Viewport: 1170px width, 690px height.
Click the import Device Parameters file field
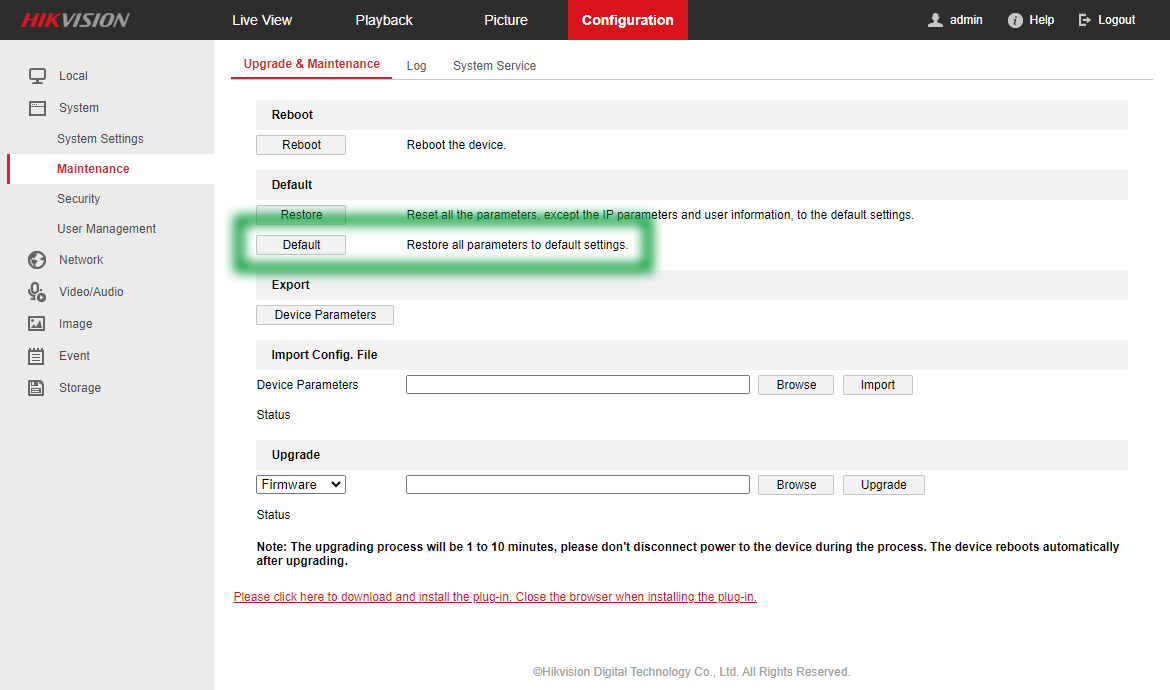[578, 385]
